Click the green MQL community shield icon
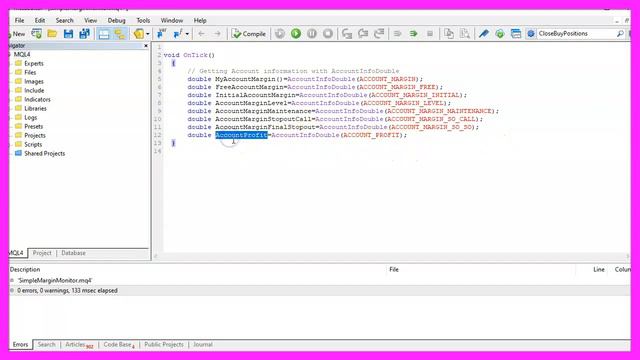 [500, 33]
